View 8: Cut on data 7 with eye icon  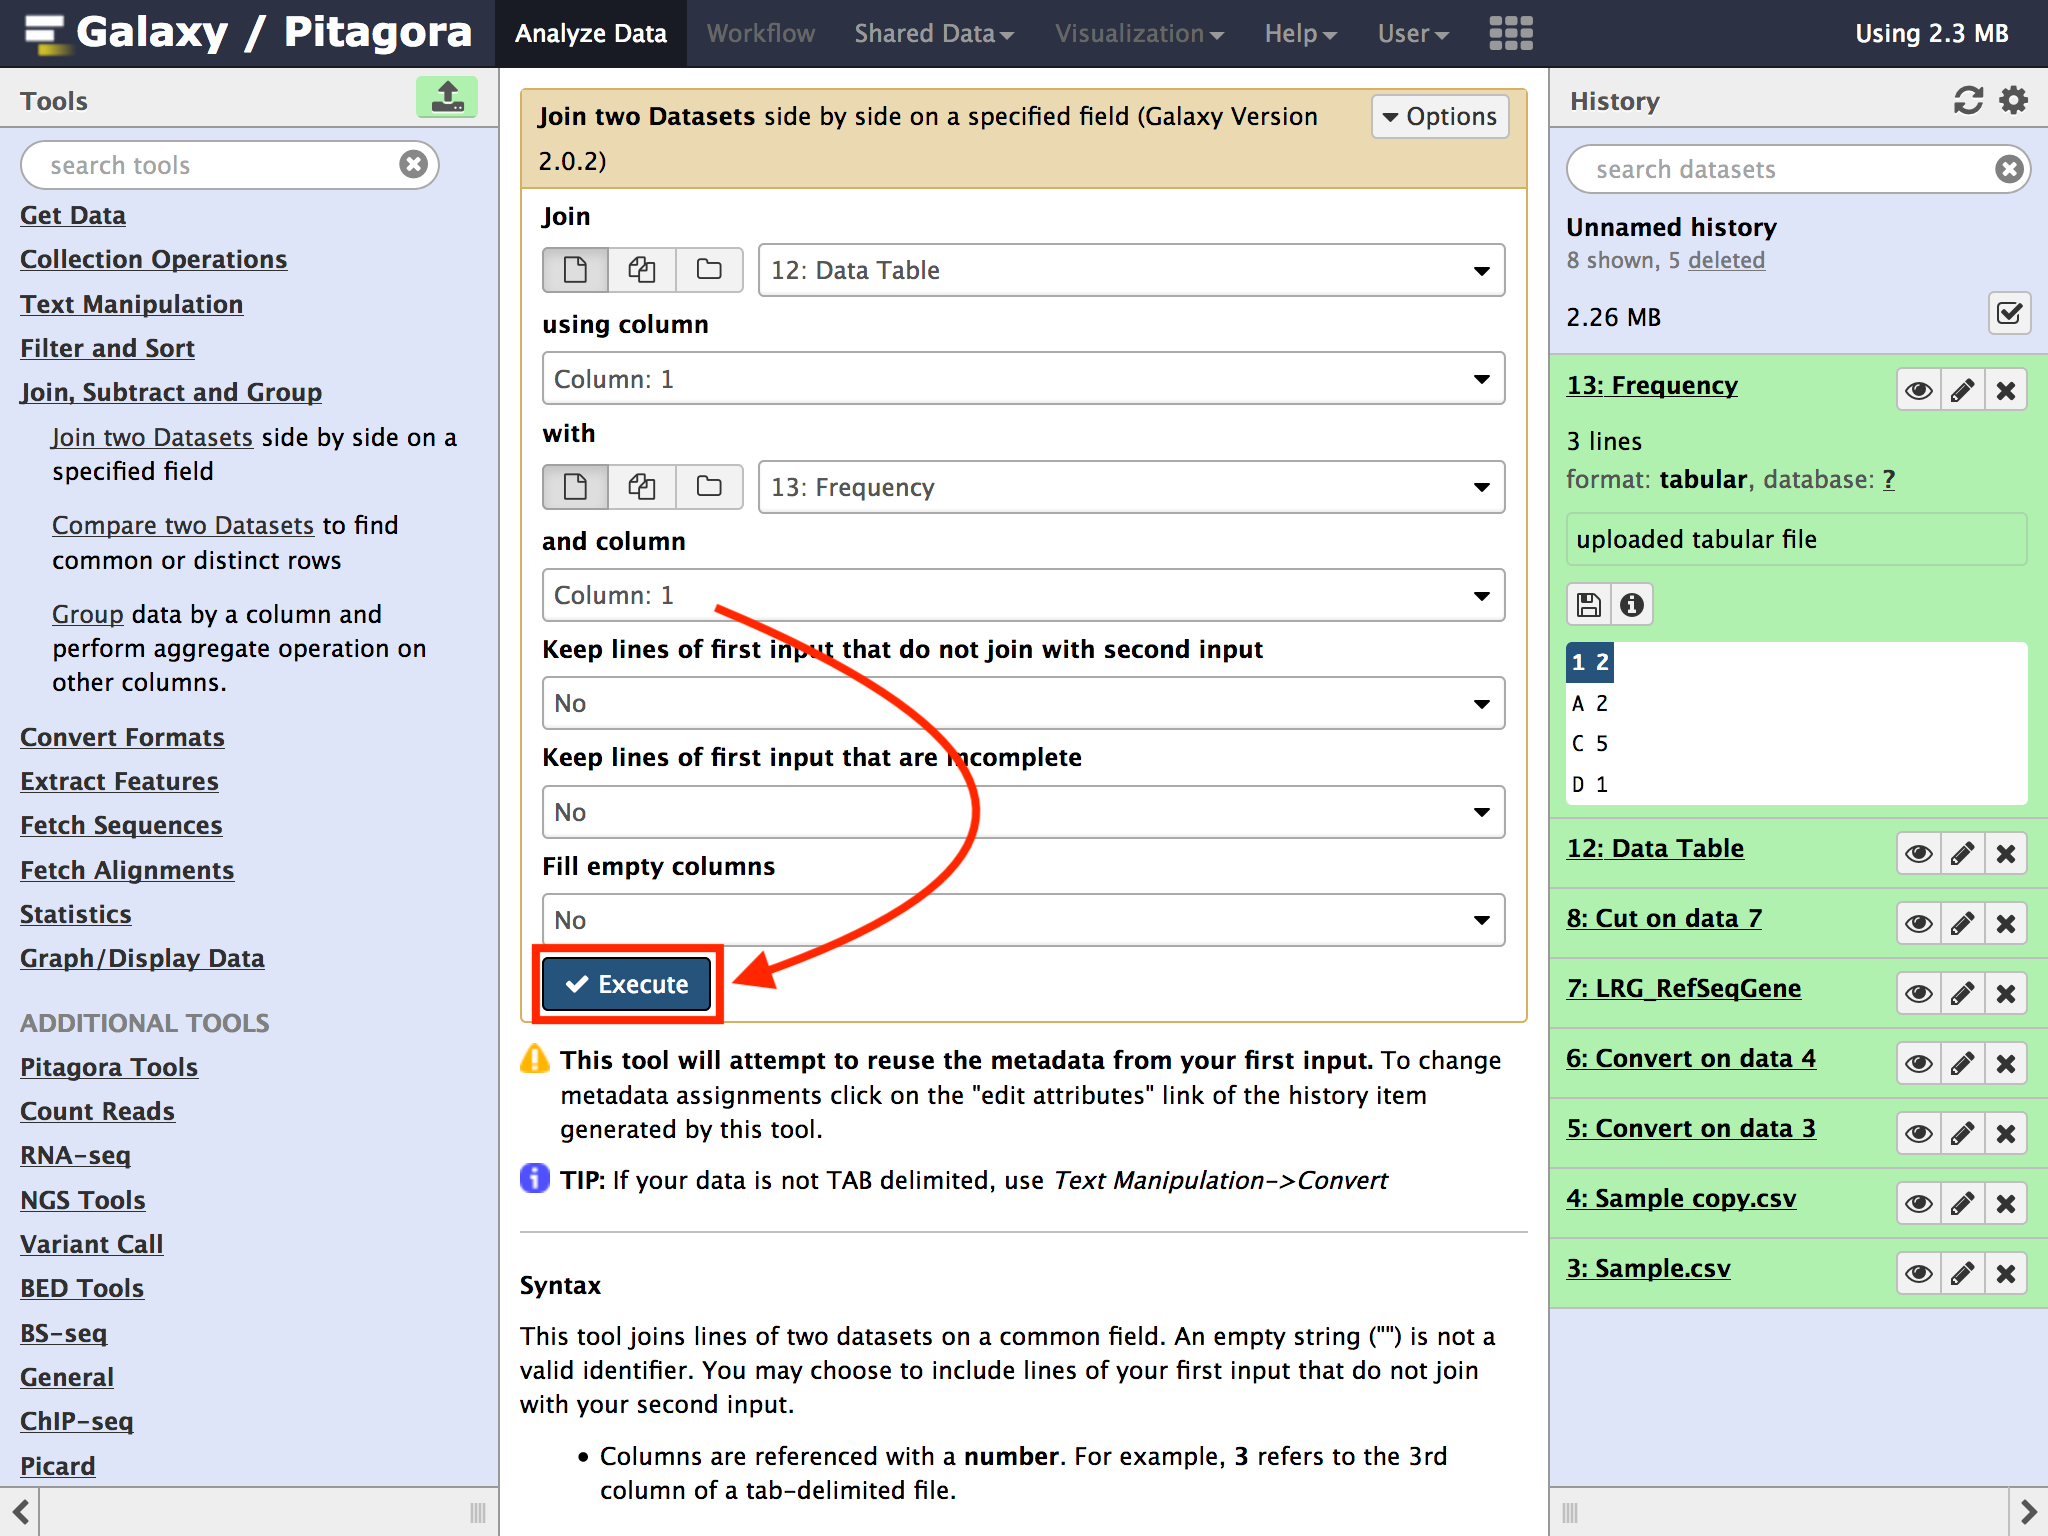tap(1918, 924)
